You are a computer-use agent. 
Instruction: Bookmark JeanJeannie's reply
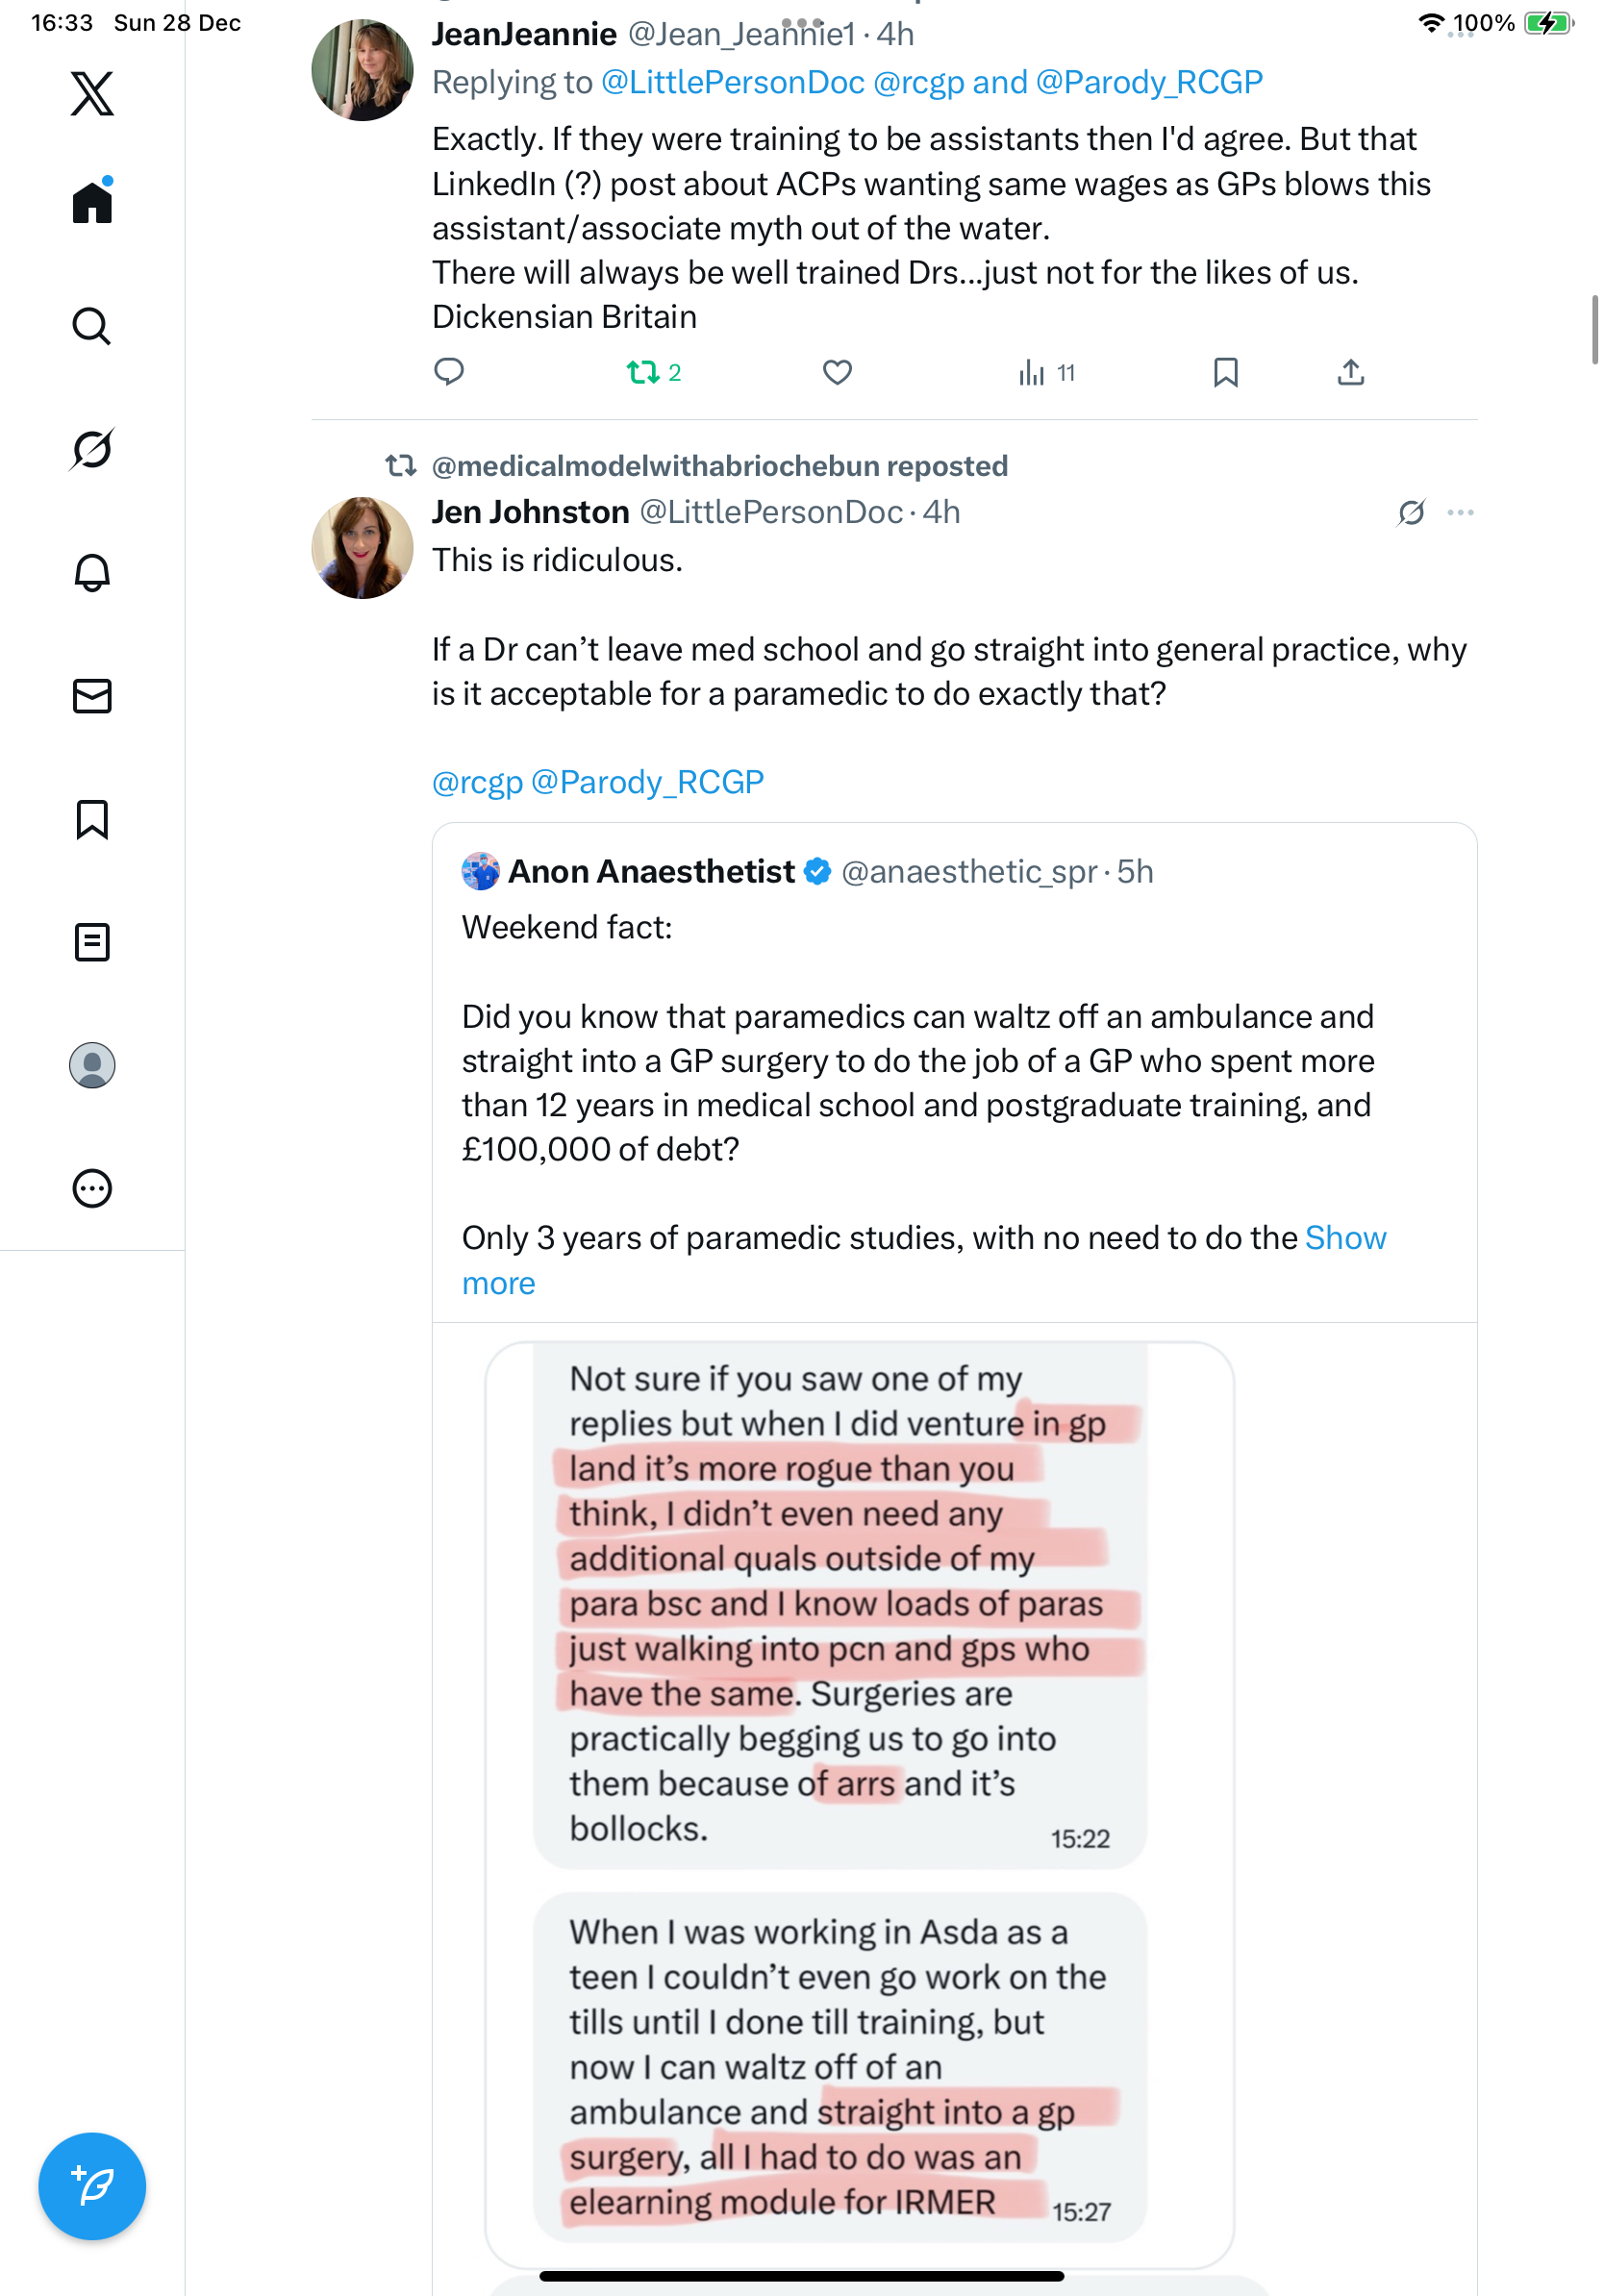(1225, 373)
